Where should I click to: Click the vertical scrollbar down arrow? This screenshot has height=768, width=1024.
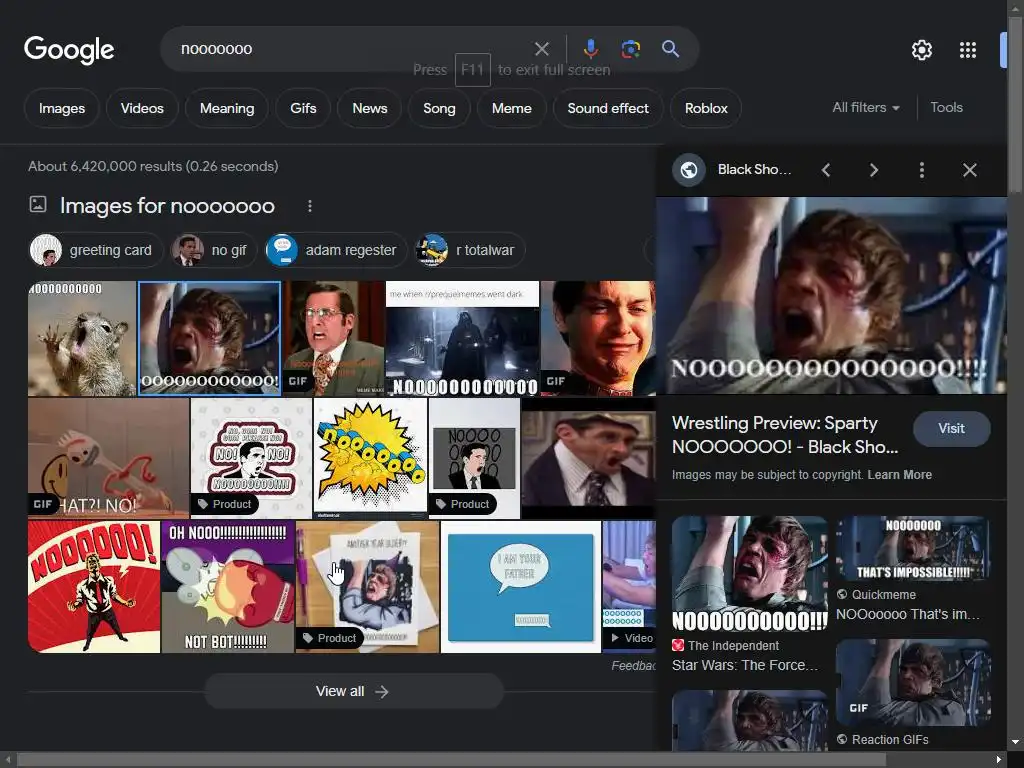1015,743
